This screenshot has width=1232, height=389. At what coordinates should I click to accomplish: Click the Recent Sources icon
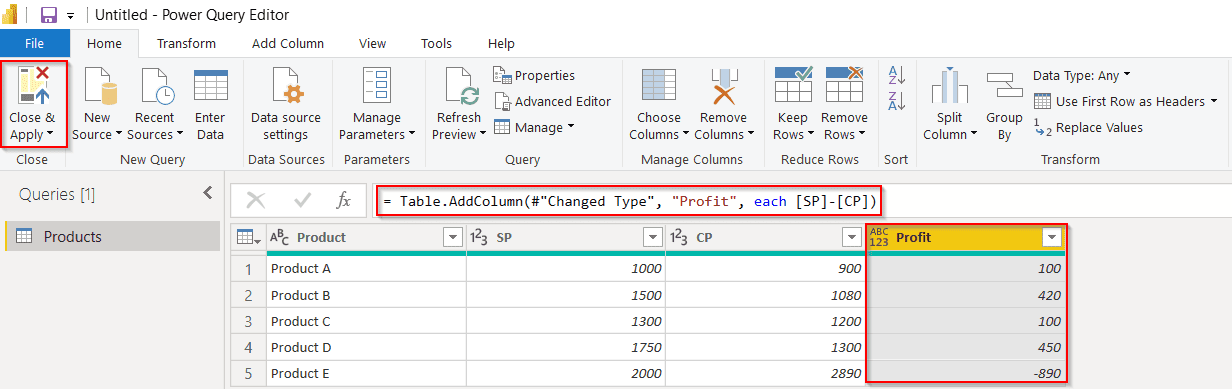pos(155,86)
